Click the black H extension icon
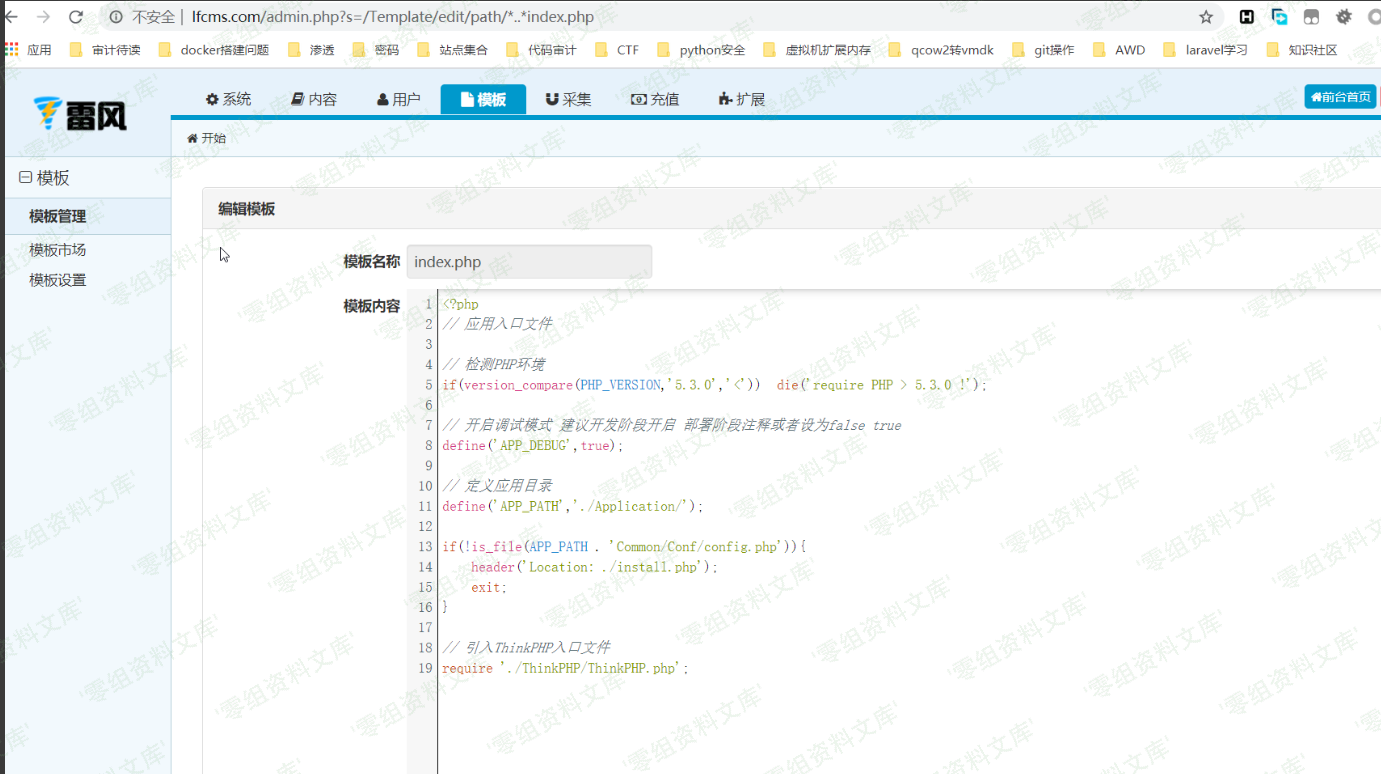 (x=1247, y=17)
